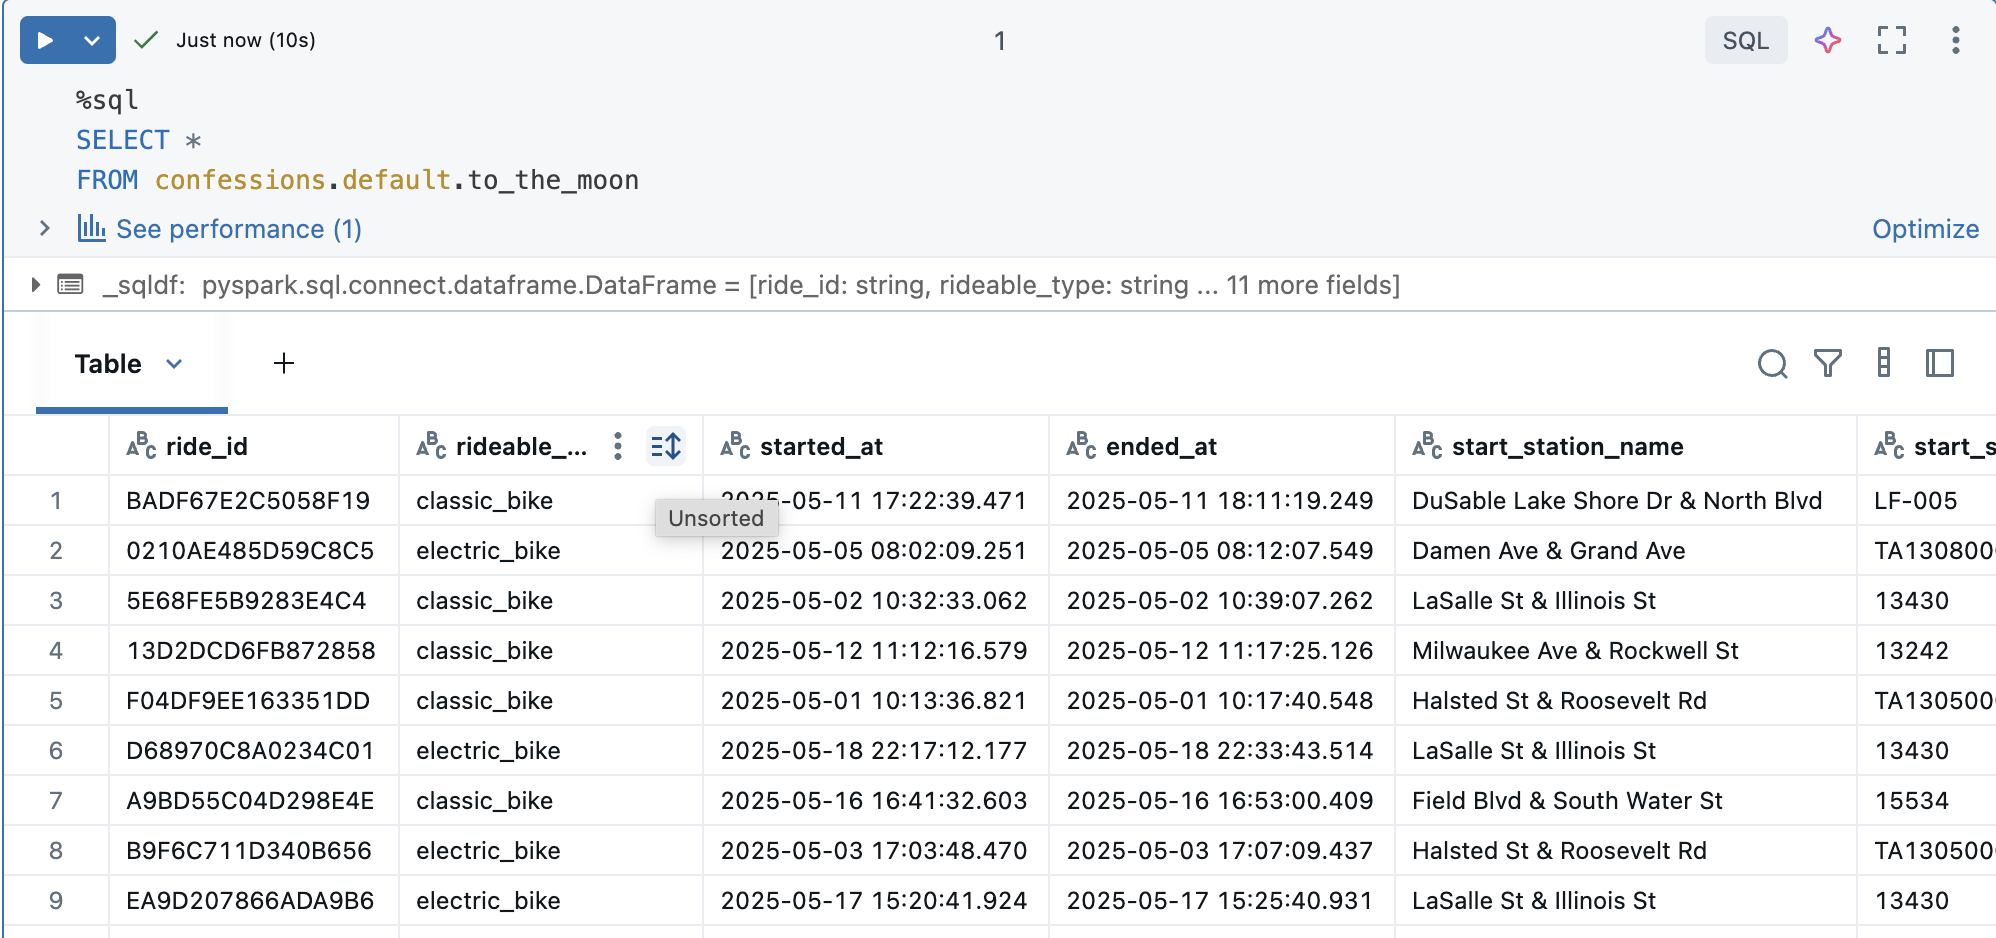The height and width of the screenshot is (938, 1996).
Task: Open the data profile icon beside the filter
Action: tap(1884, 364)
